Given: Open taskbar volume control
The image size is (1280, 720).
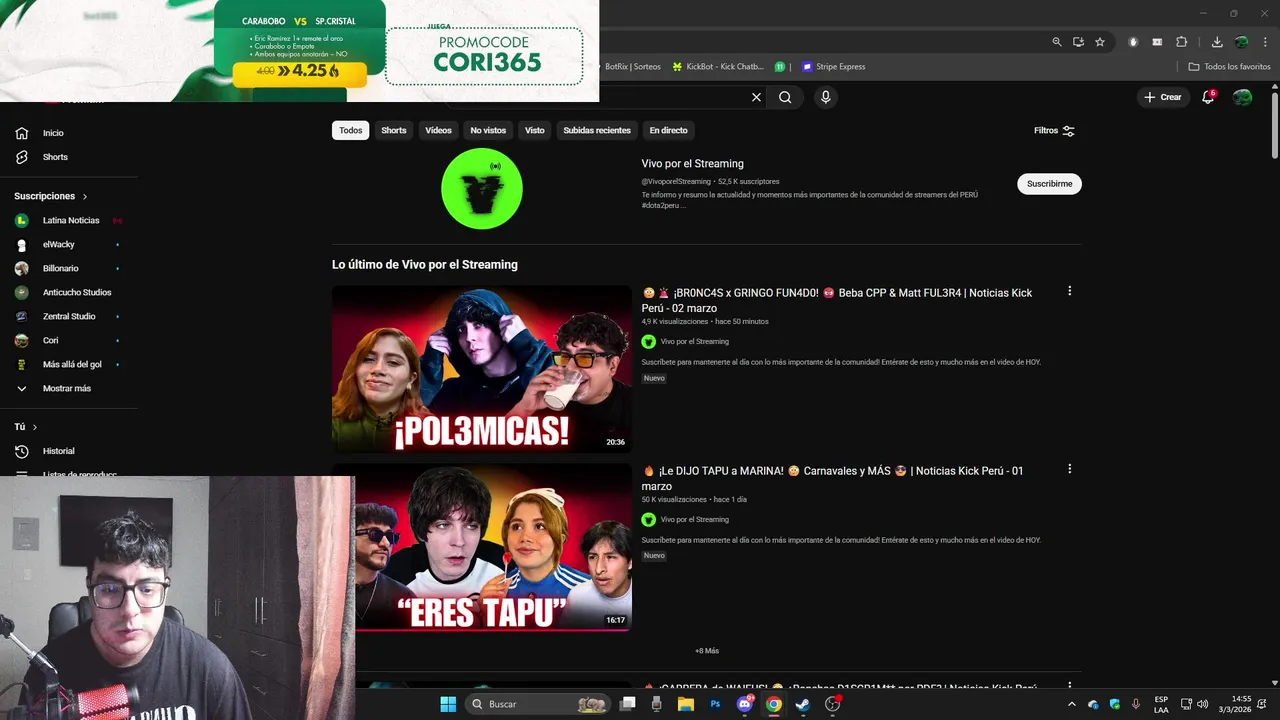Looking at the screenshot, I should (1202, 704).
